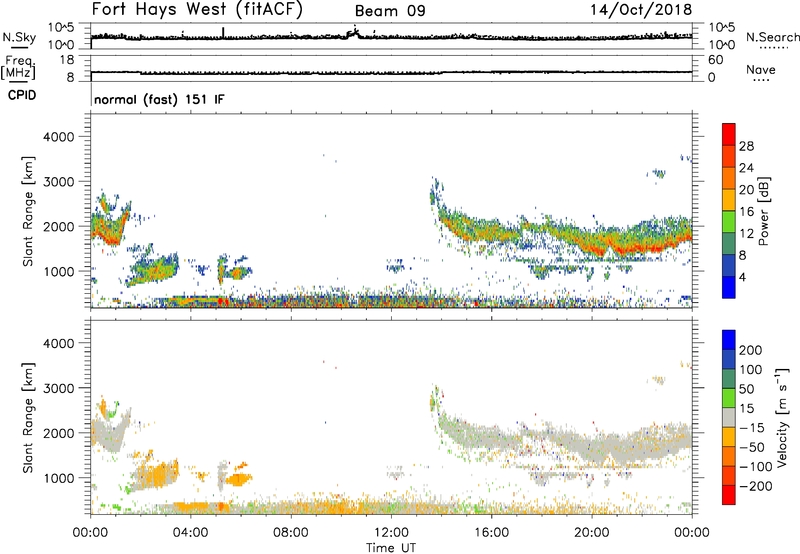The image size is (800, 554).
Task: Click the "4000" tick of the power panel
Action: tap(59, 137)
